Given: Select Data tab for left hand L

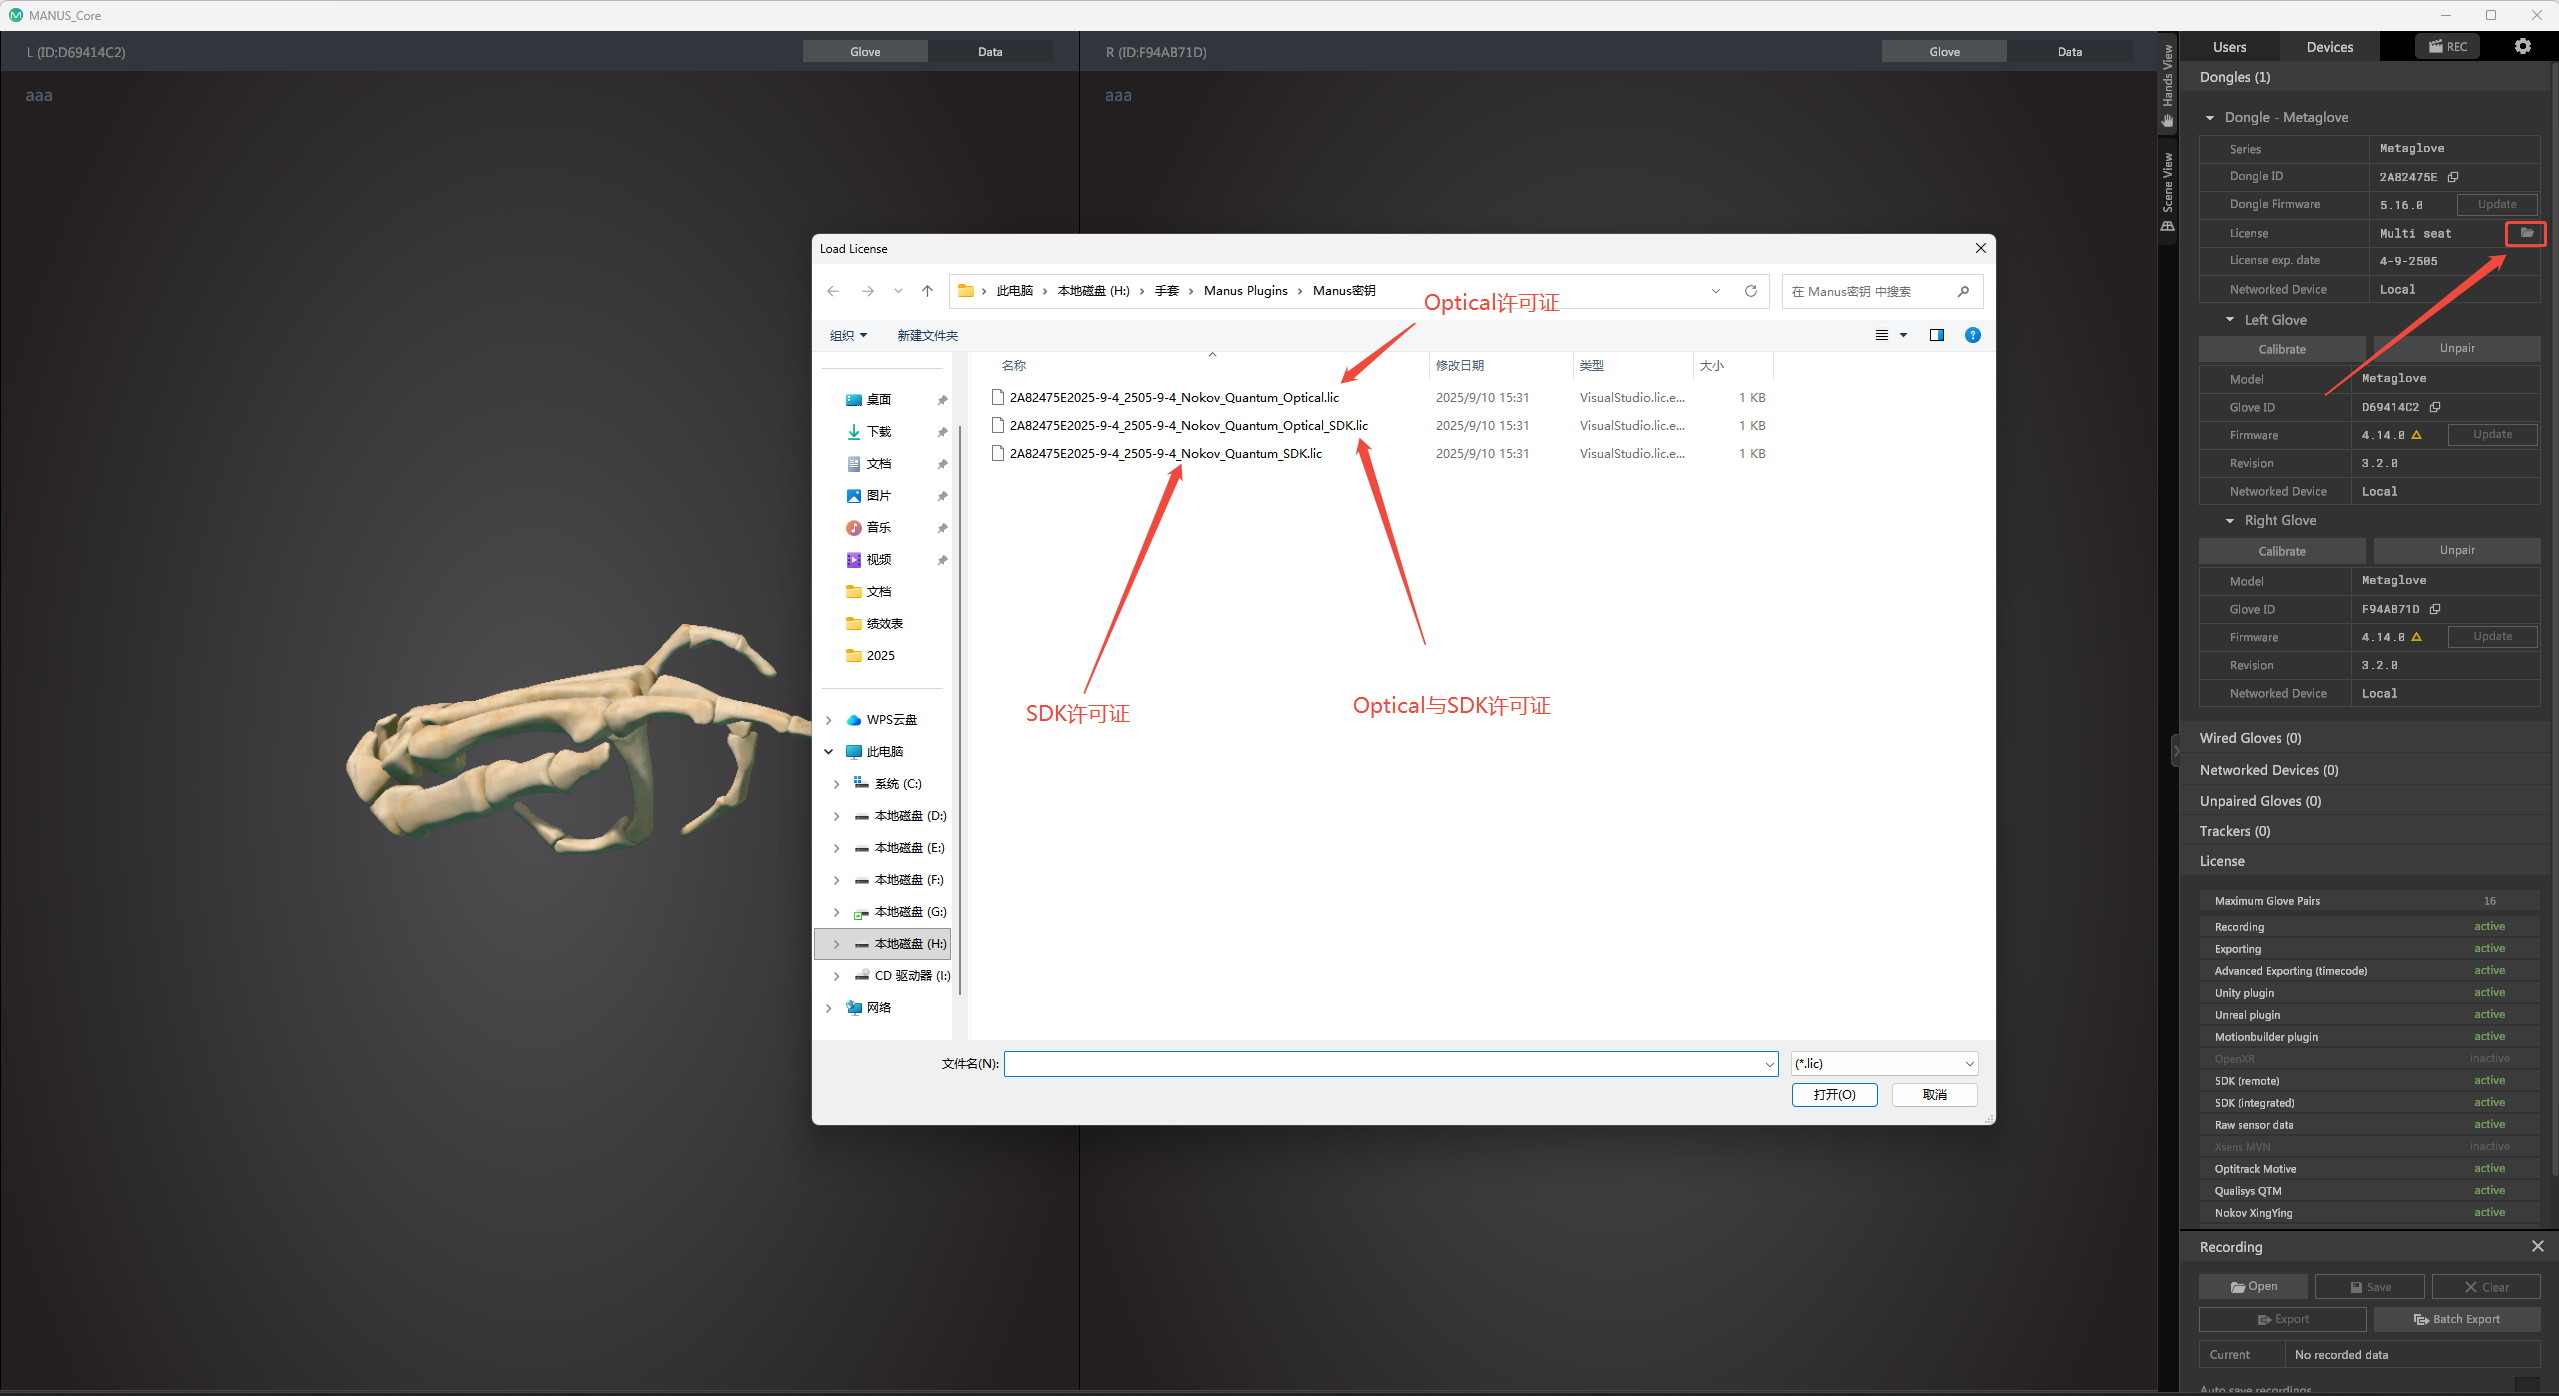Looking at the screenshot, I should click(x=990, y=52).
